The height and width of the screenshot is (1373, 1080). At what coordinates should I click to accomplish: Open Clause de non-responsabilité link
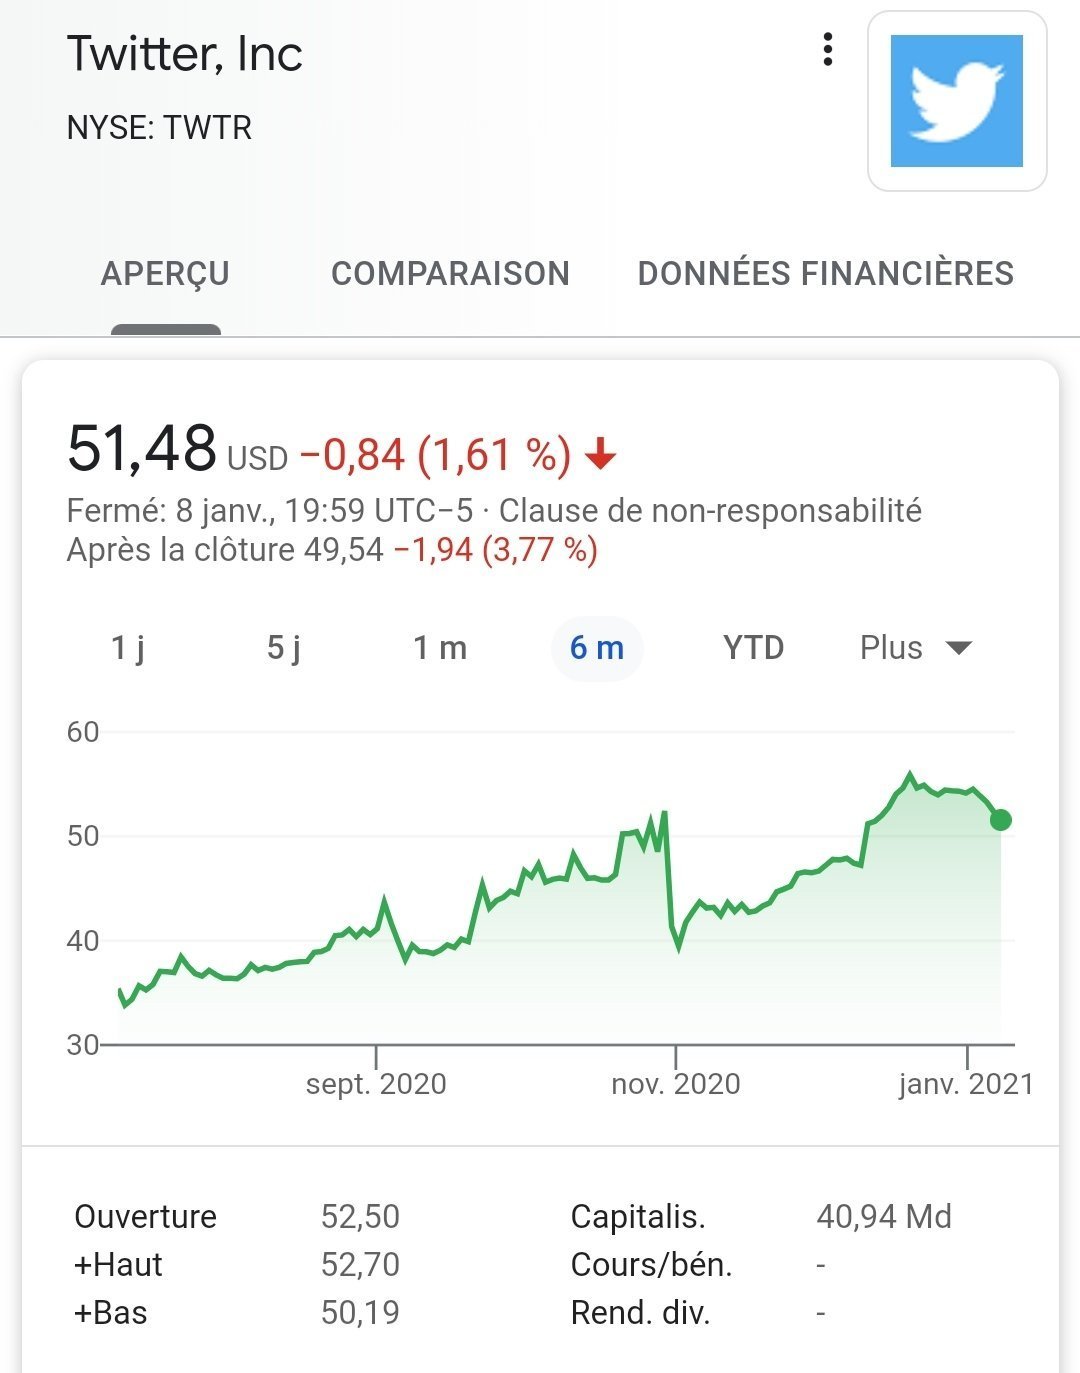(x=710, y=511)
